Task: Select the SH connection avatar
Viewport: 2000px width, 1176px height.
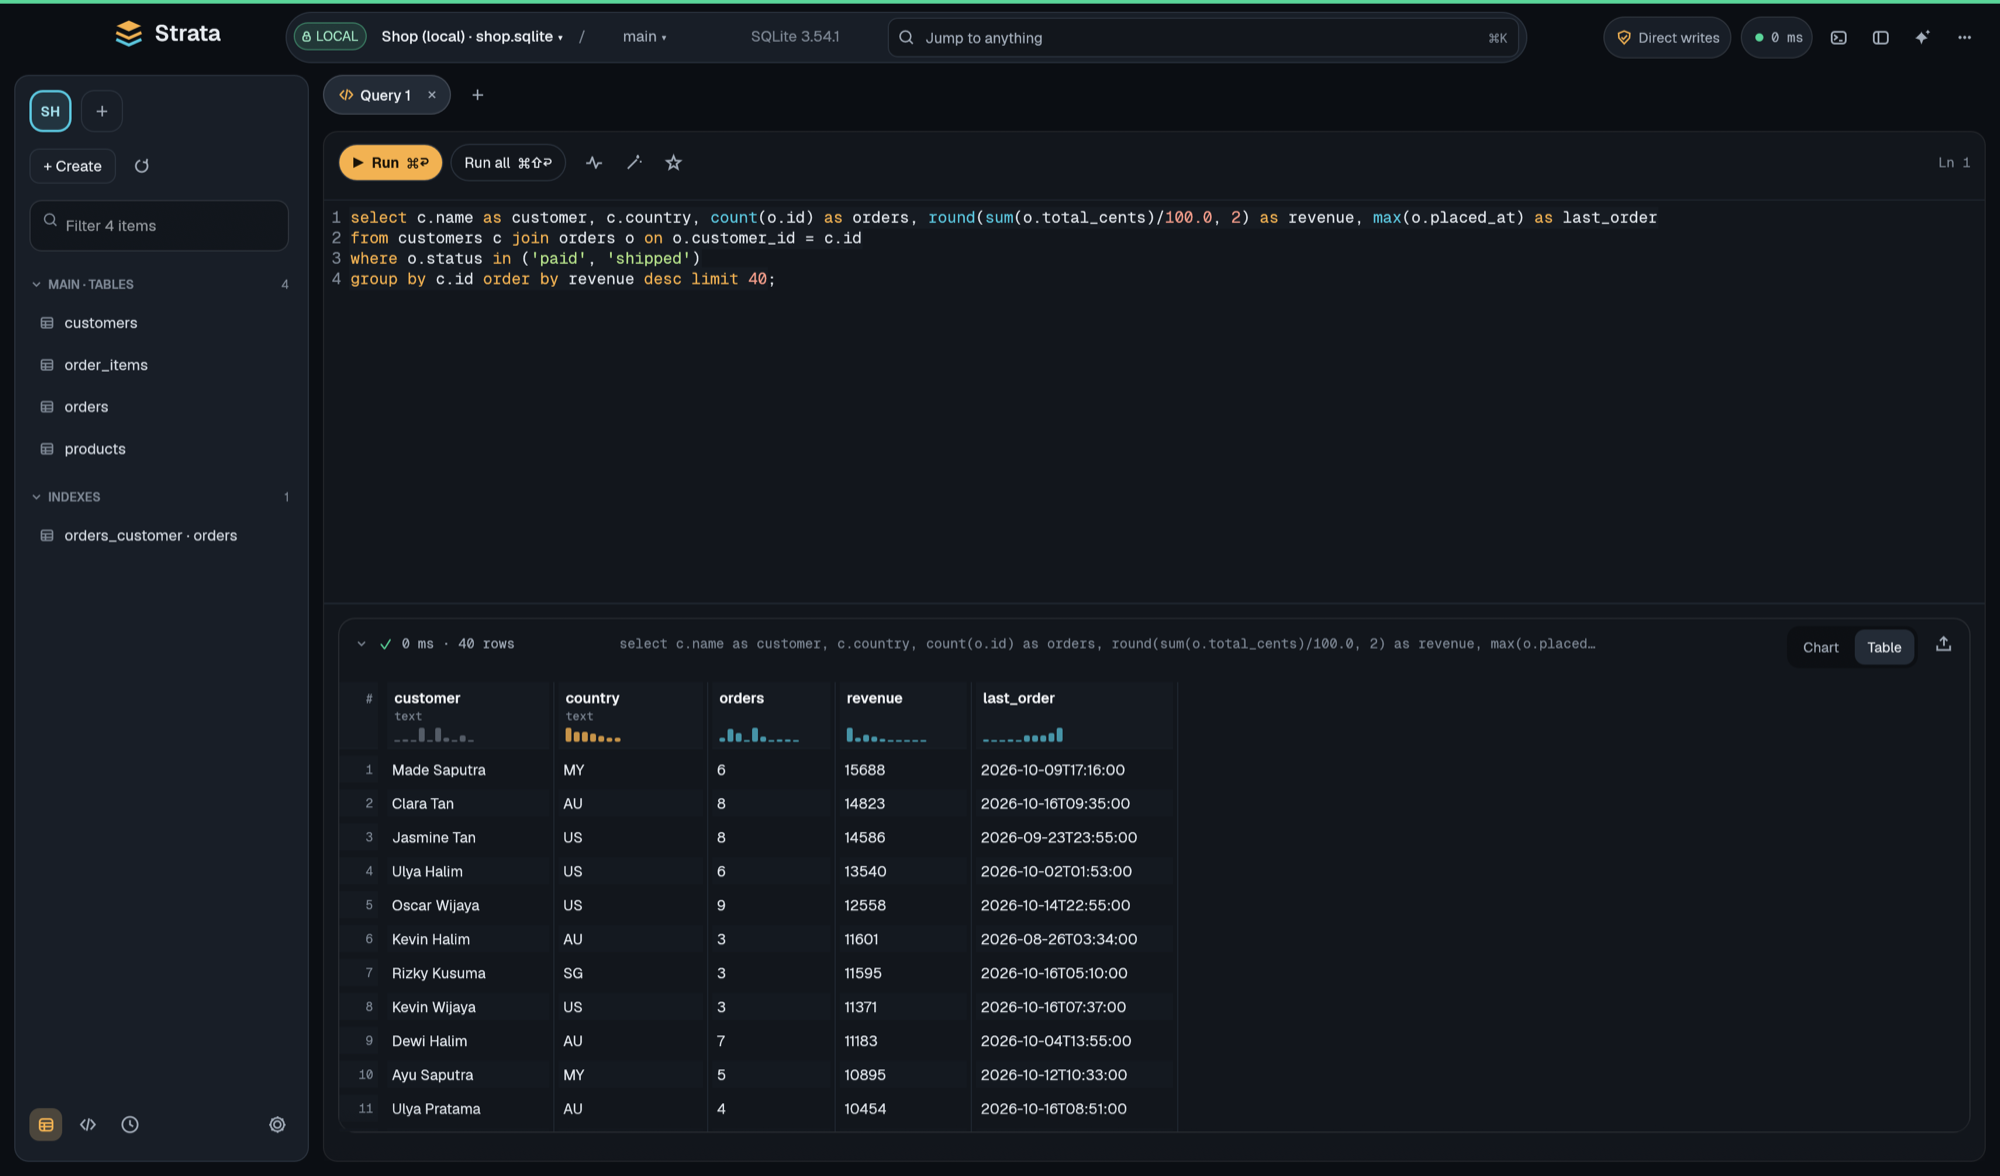Action: click(50, 111)
